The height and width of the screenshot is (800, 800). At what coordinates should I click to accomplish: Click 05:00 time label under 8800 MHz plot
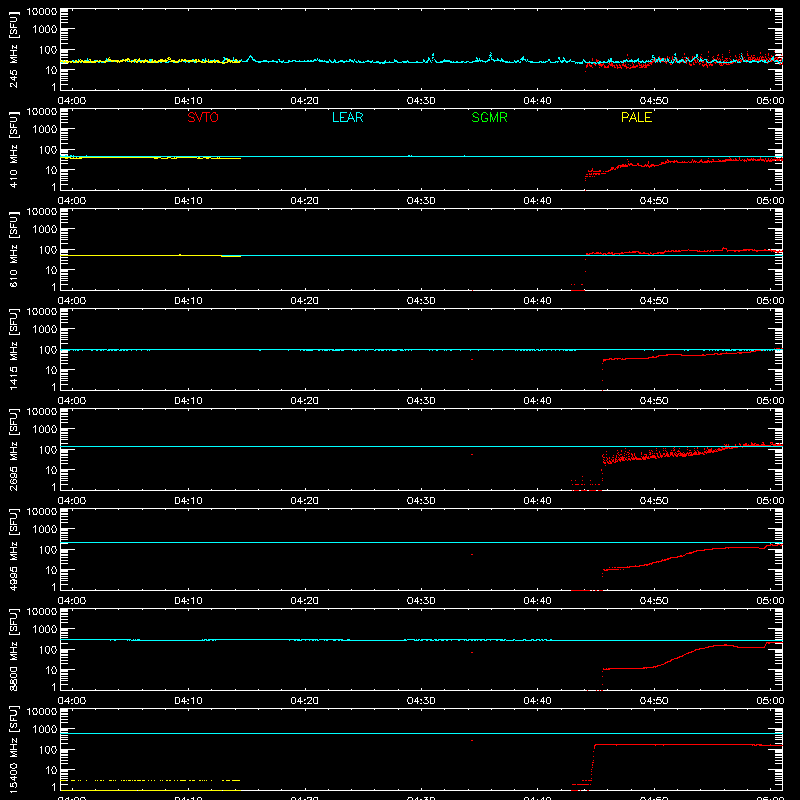[770, 701]
